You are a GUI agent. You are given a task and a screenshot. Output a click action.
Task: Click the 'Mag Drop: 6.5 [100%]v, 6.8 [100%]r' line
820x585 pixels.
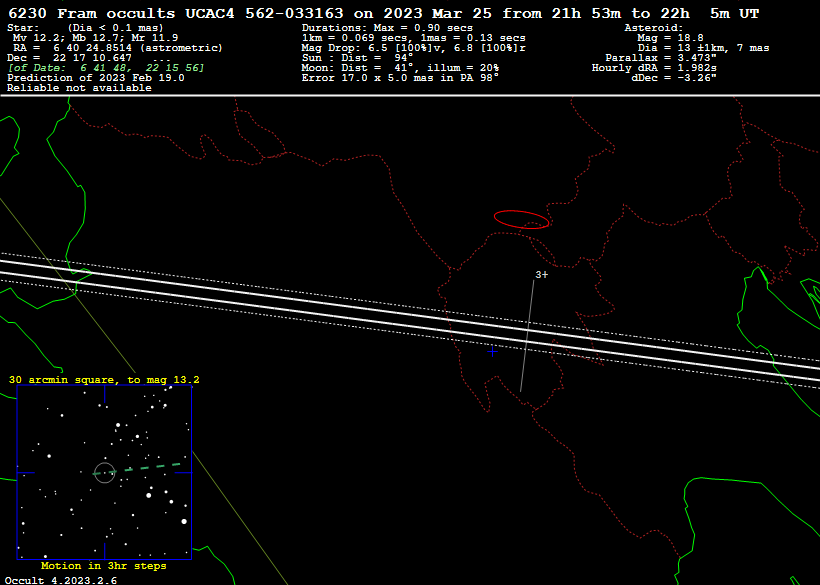tap(414, 48)
